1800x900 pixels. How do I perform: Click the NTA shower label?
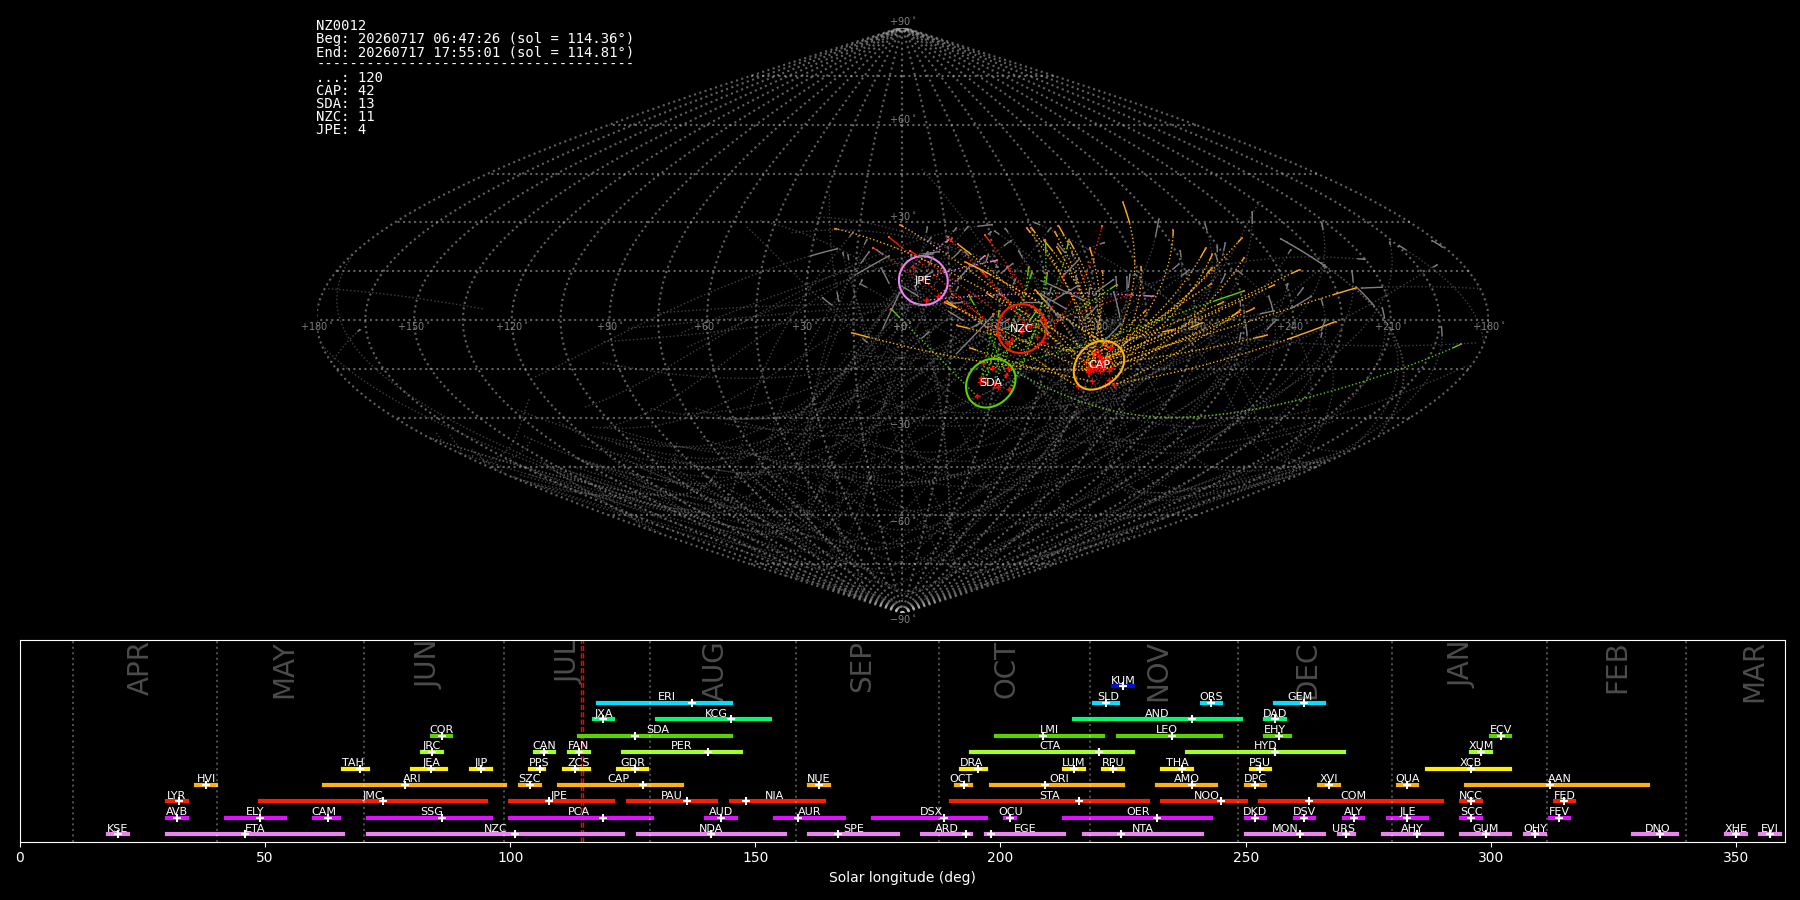1142,829
